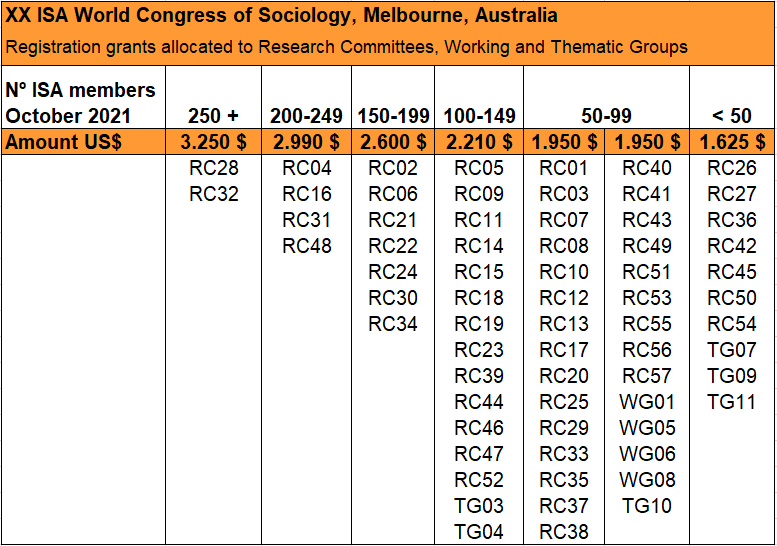This screenshot has width=777, height=546.
Task: Click the 2.990 $ amount cell
Action: 306,142
